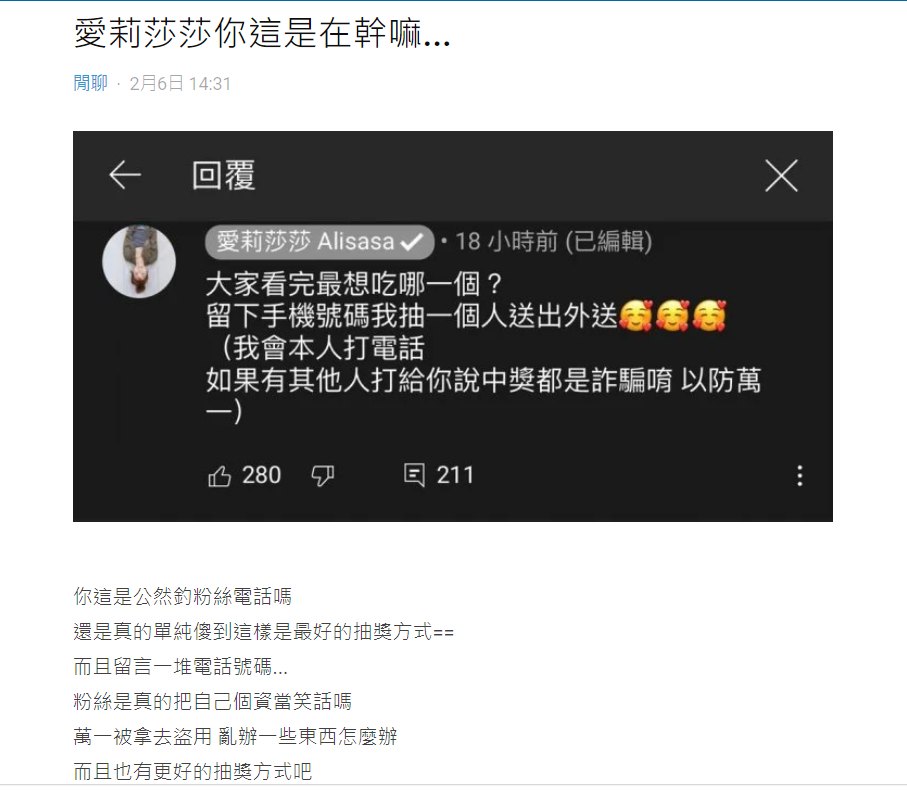Image resolution: width=907 pixels, height=791 pixels.
Task: Click the line 而且也有更好的抽獎方式吧
Action: pos(193,771)
